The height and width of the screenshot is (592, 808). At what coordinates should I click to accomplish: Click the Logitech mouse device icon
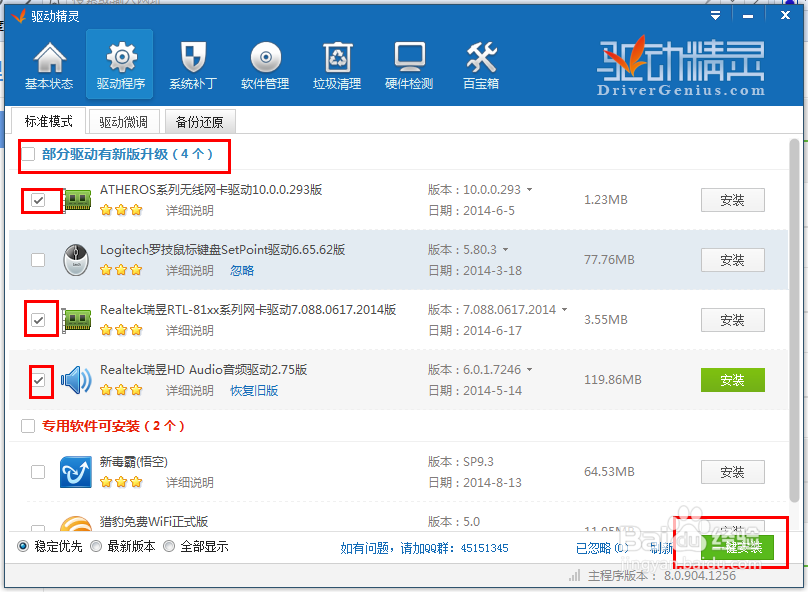point(76,260)
